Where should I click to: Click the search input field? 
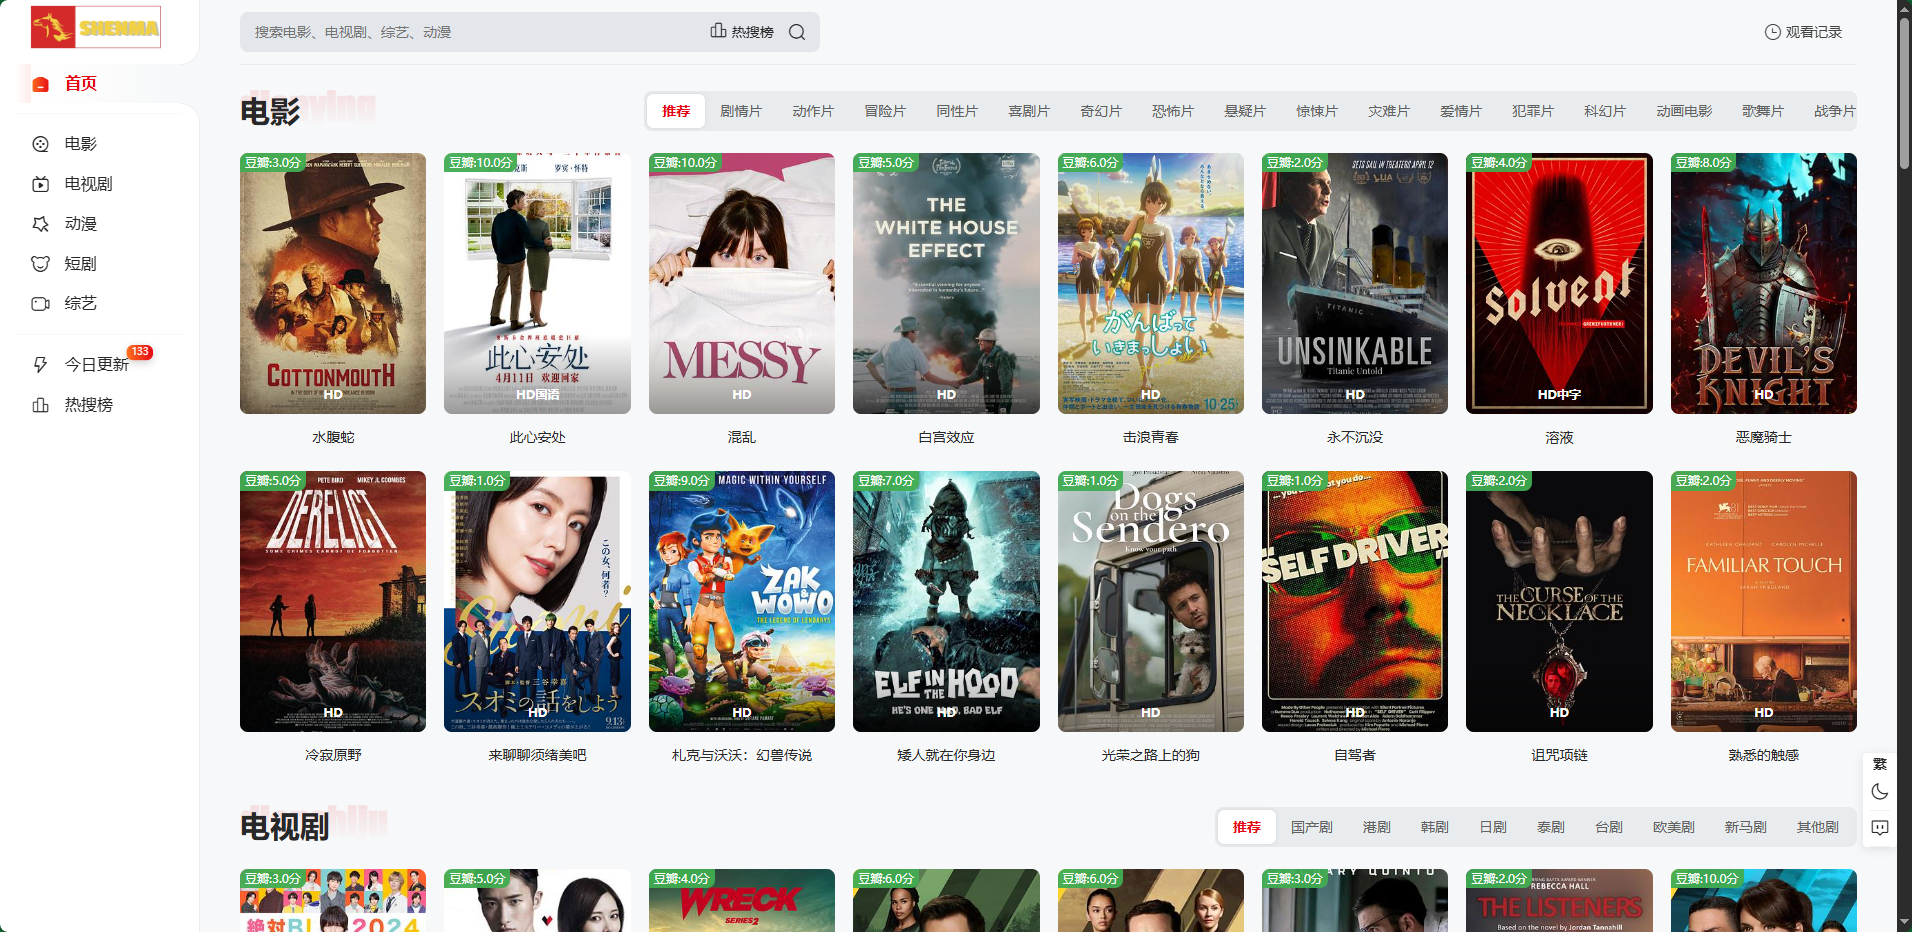pyautogui.click(x=470, y=32)
